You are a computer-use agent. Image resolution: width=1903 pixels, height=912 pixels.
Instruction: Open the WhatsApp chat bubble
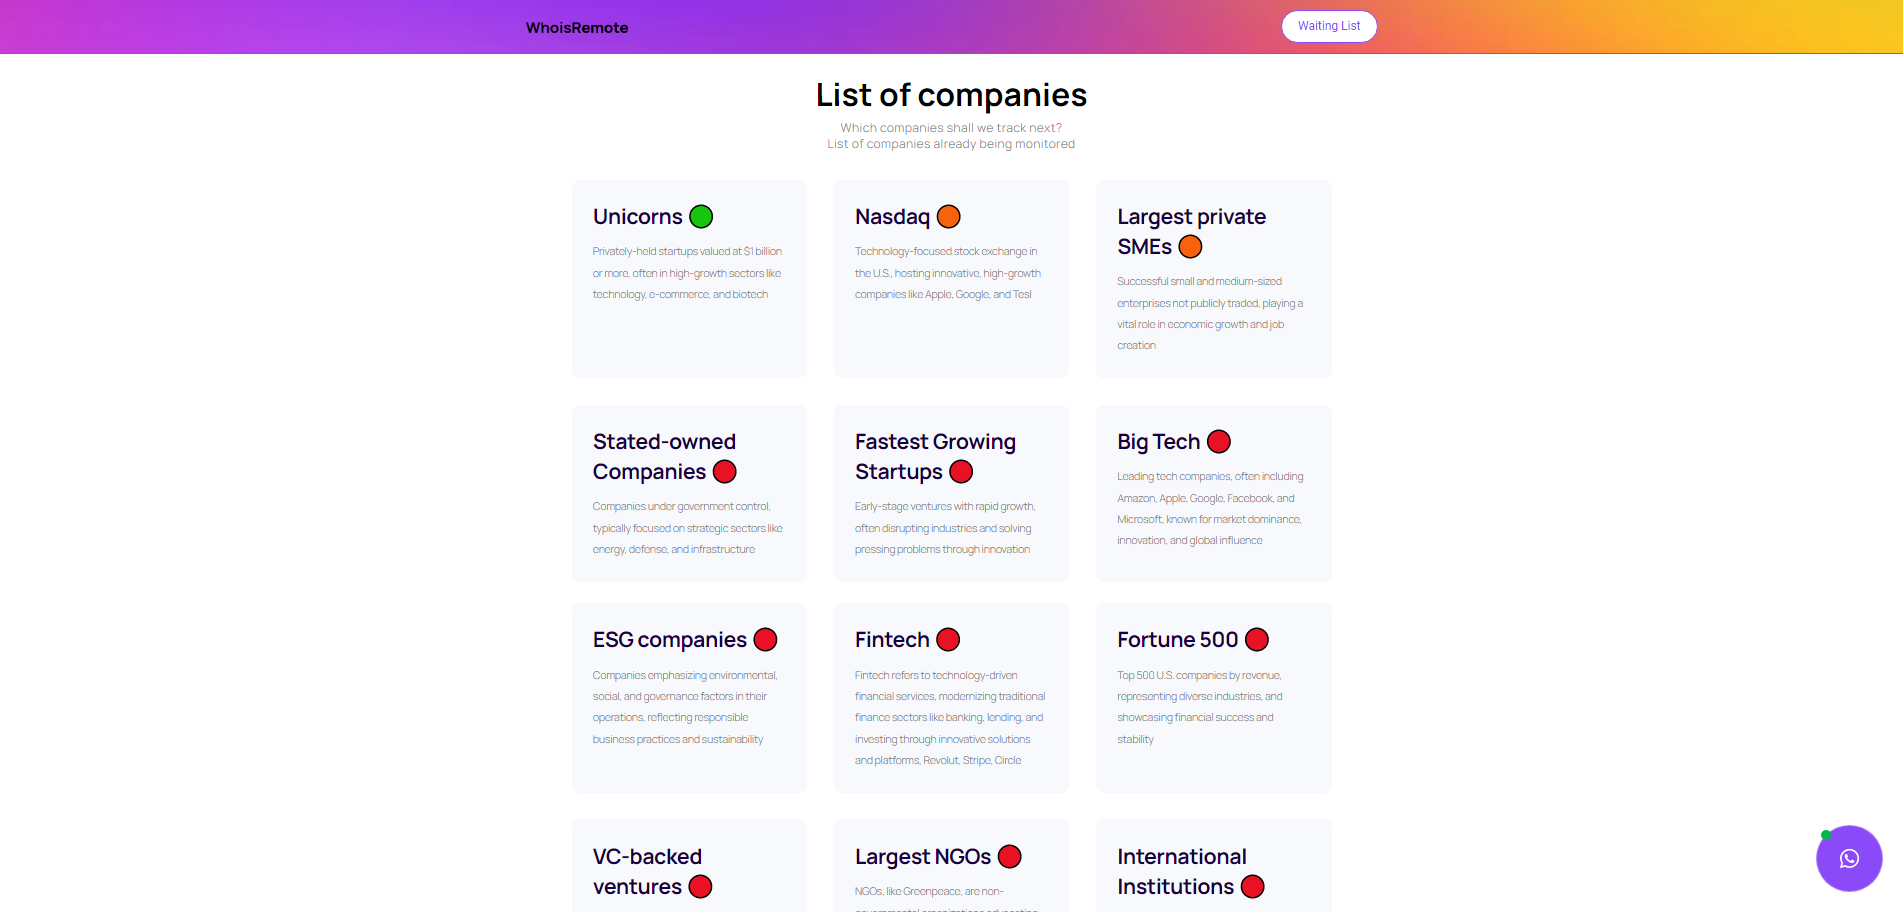tap(1848, 858)
